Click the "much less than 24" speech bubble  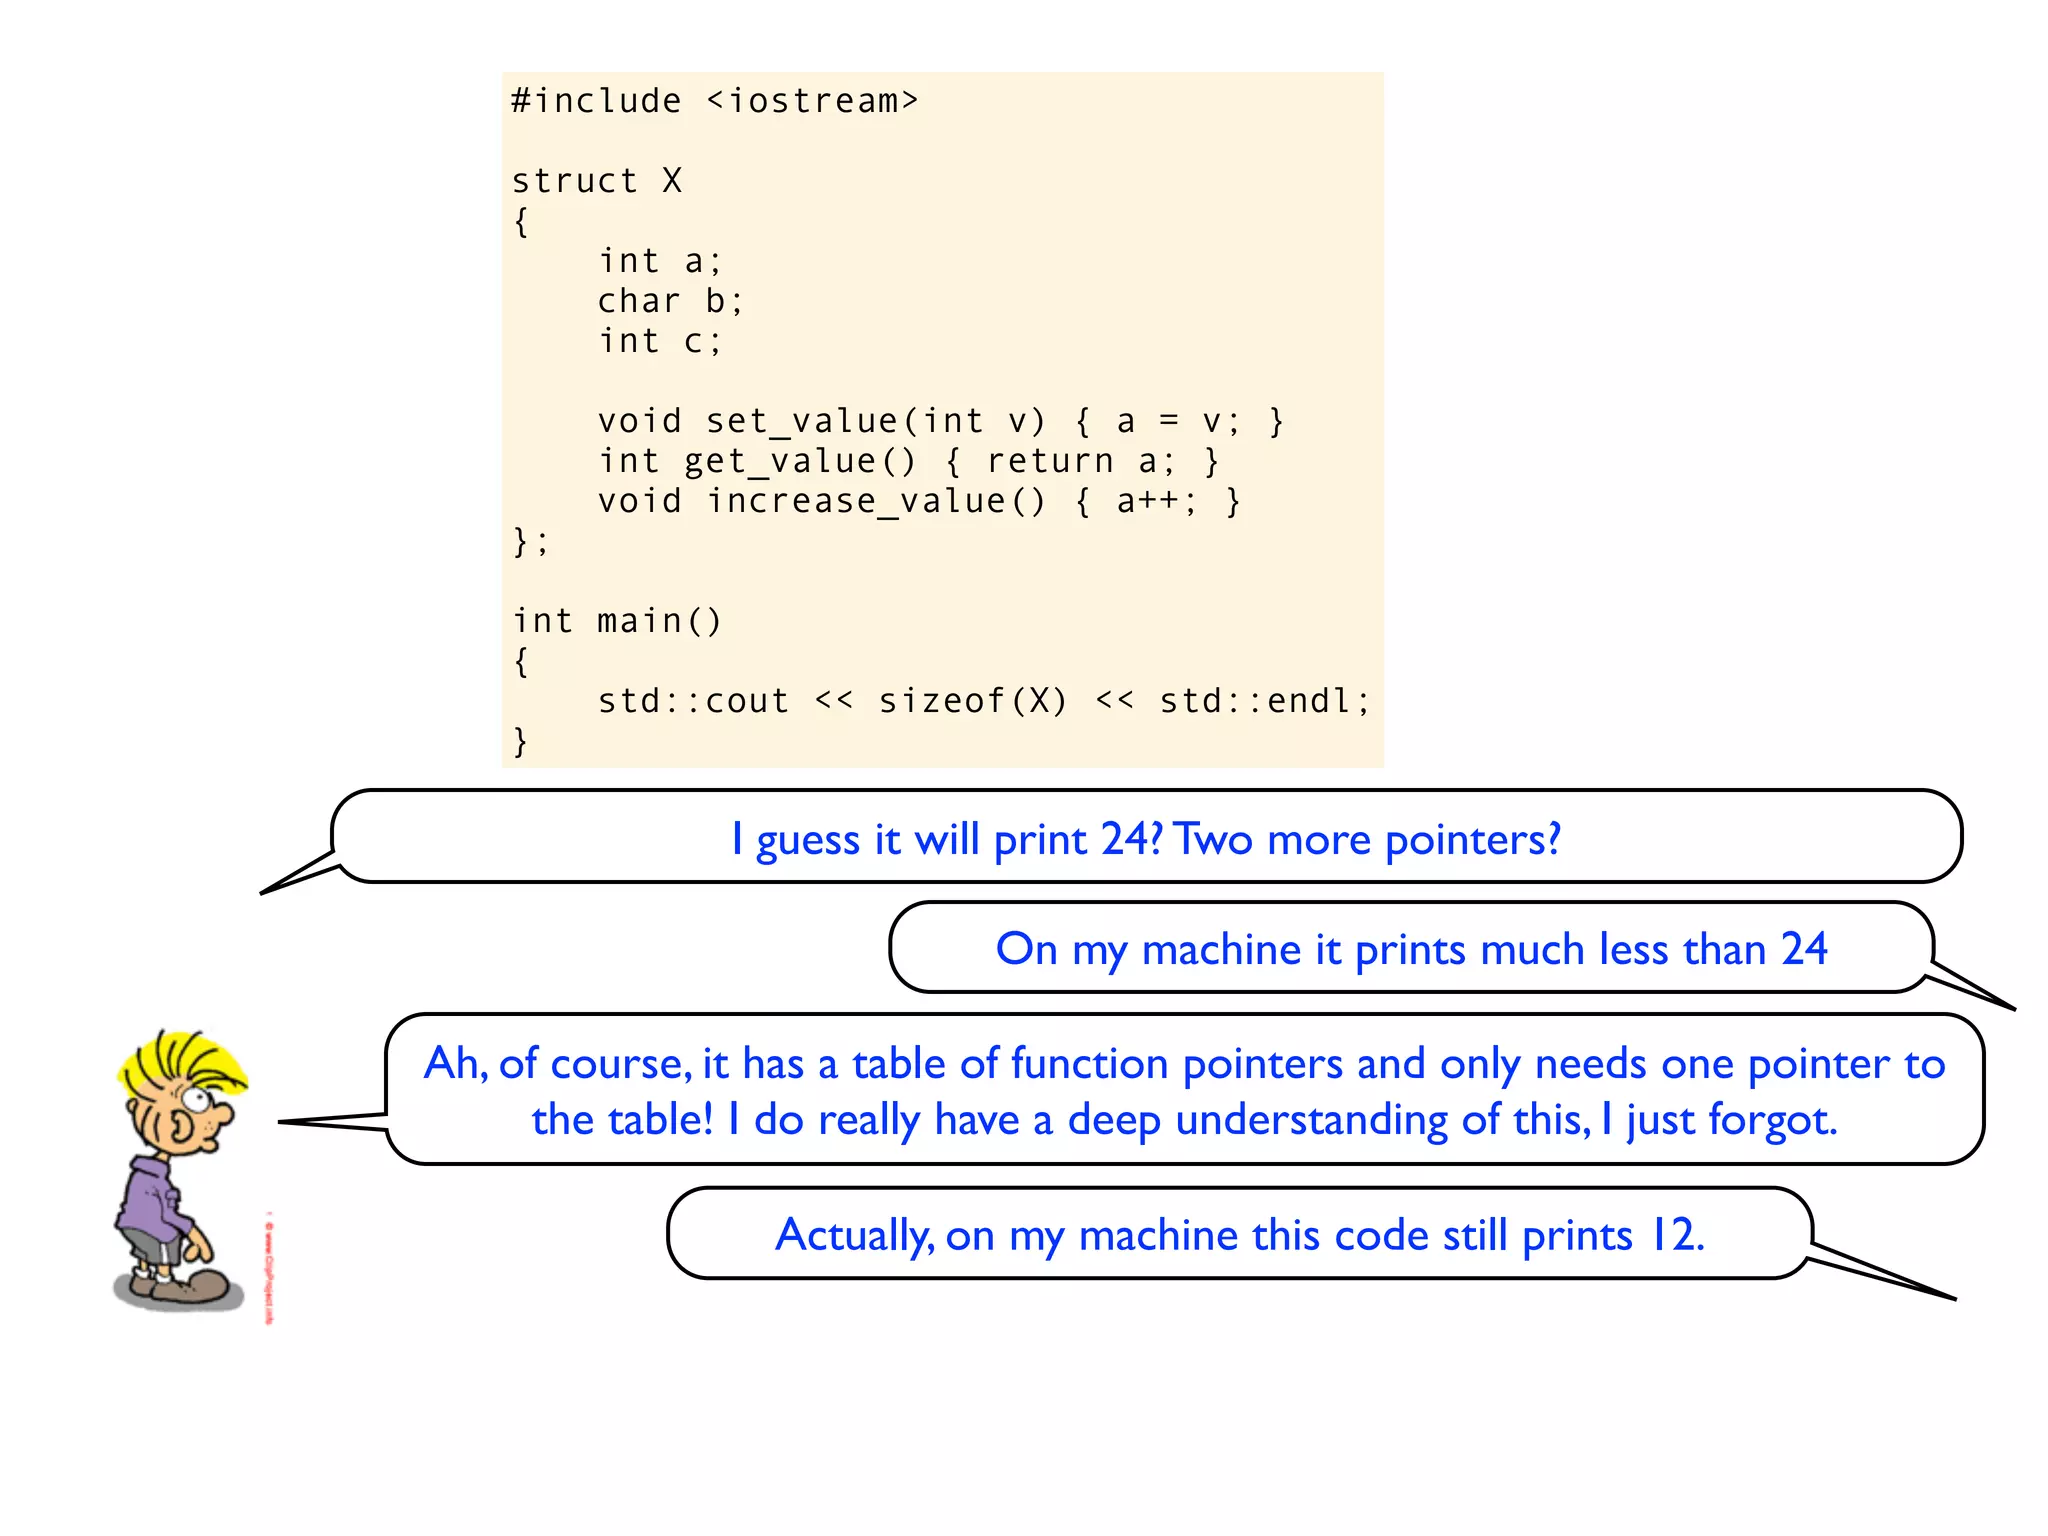click(1410, 948)
